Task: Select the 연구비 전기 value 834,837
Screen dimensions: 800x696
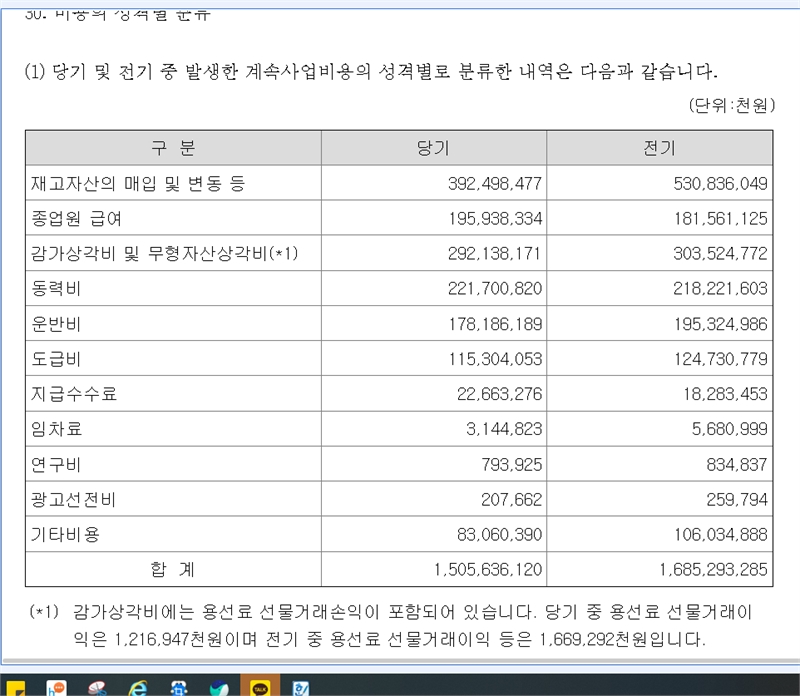Action: point(736,464)
